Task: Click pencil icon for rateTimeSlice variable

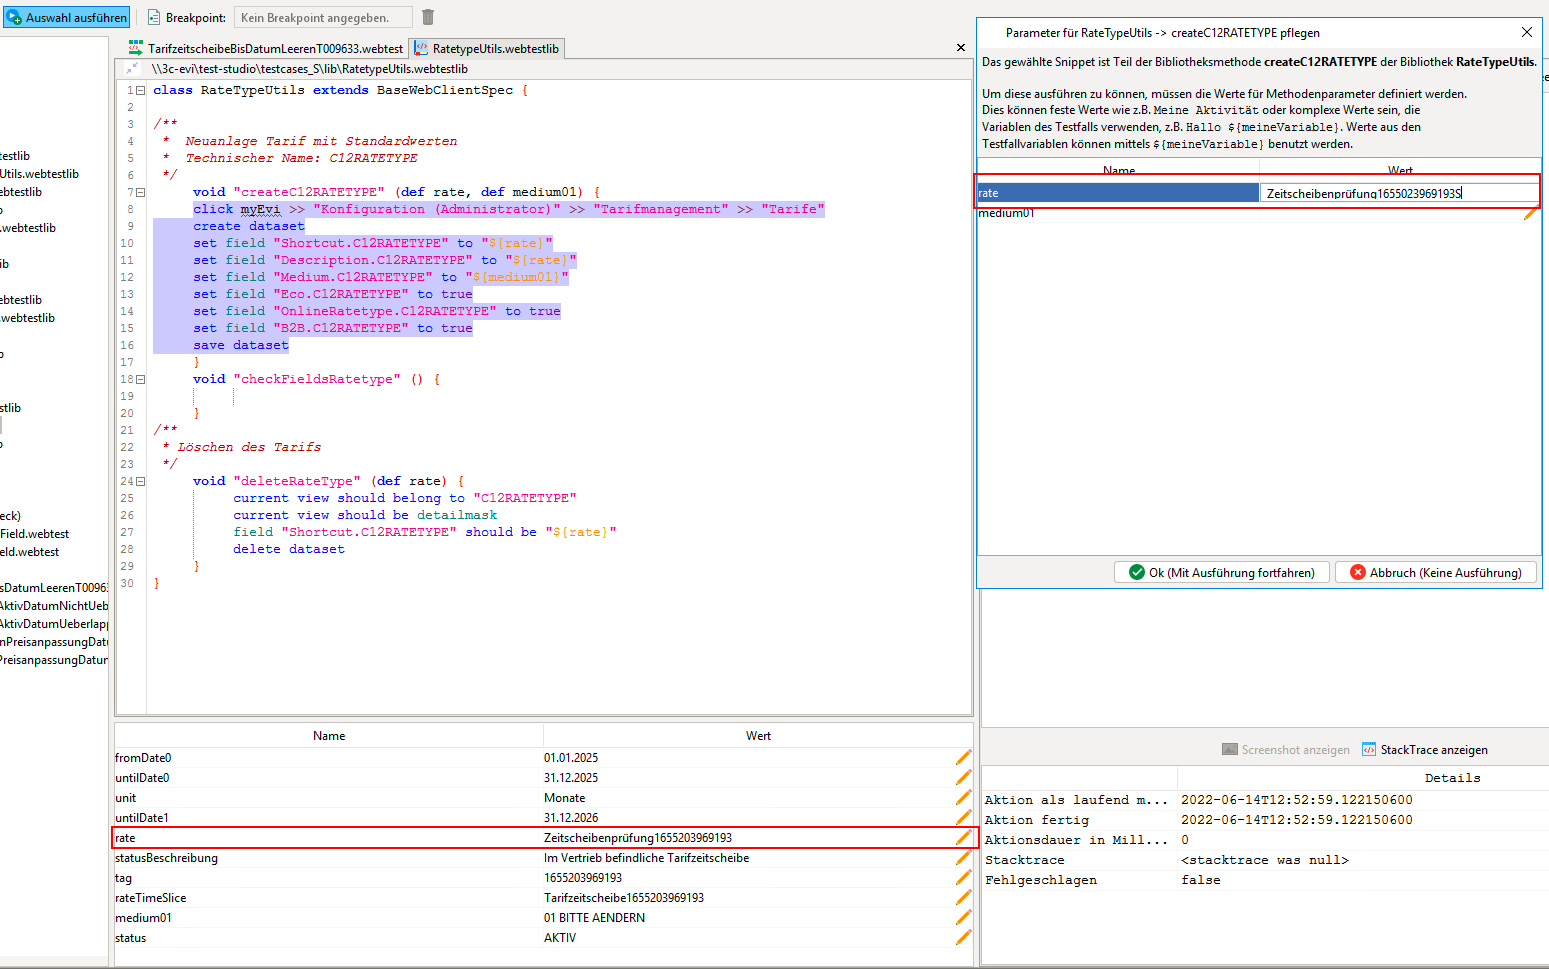Action: (963, 898)
